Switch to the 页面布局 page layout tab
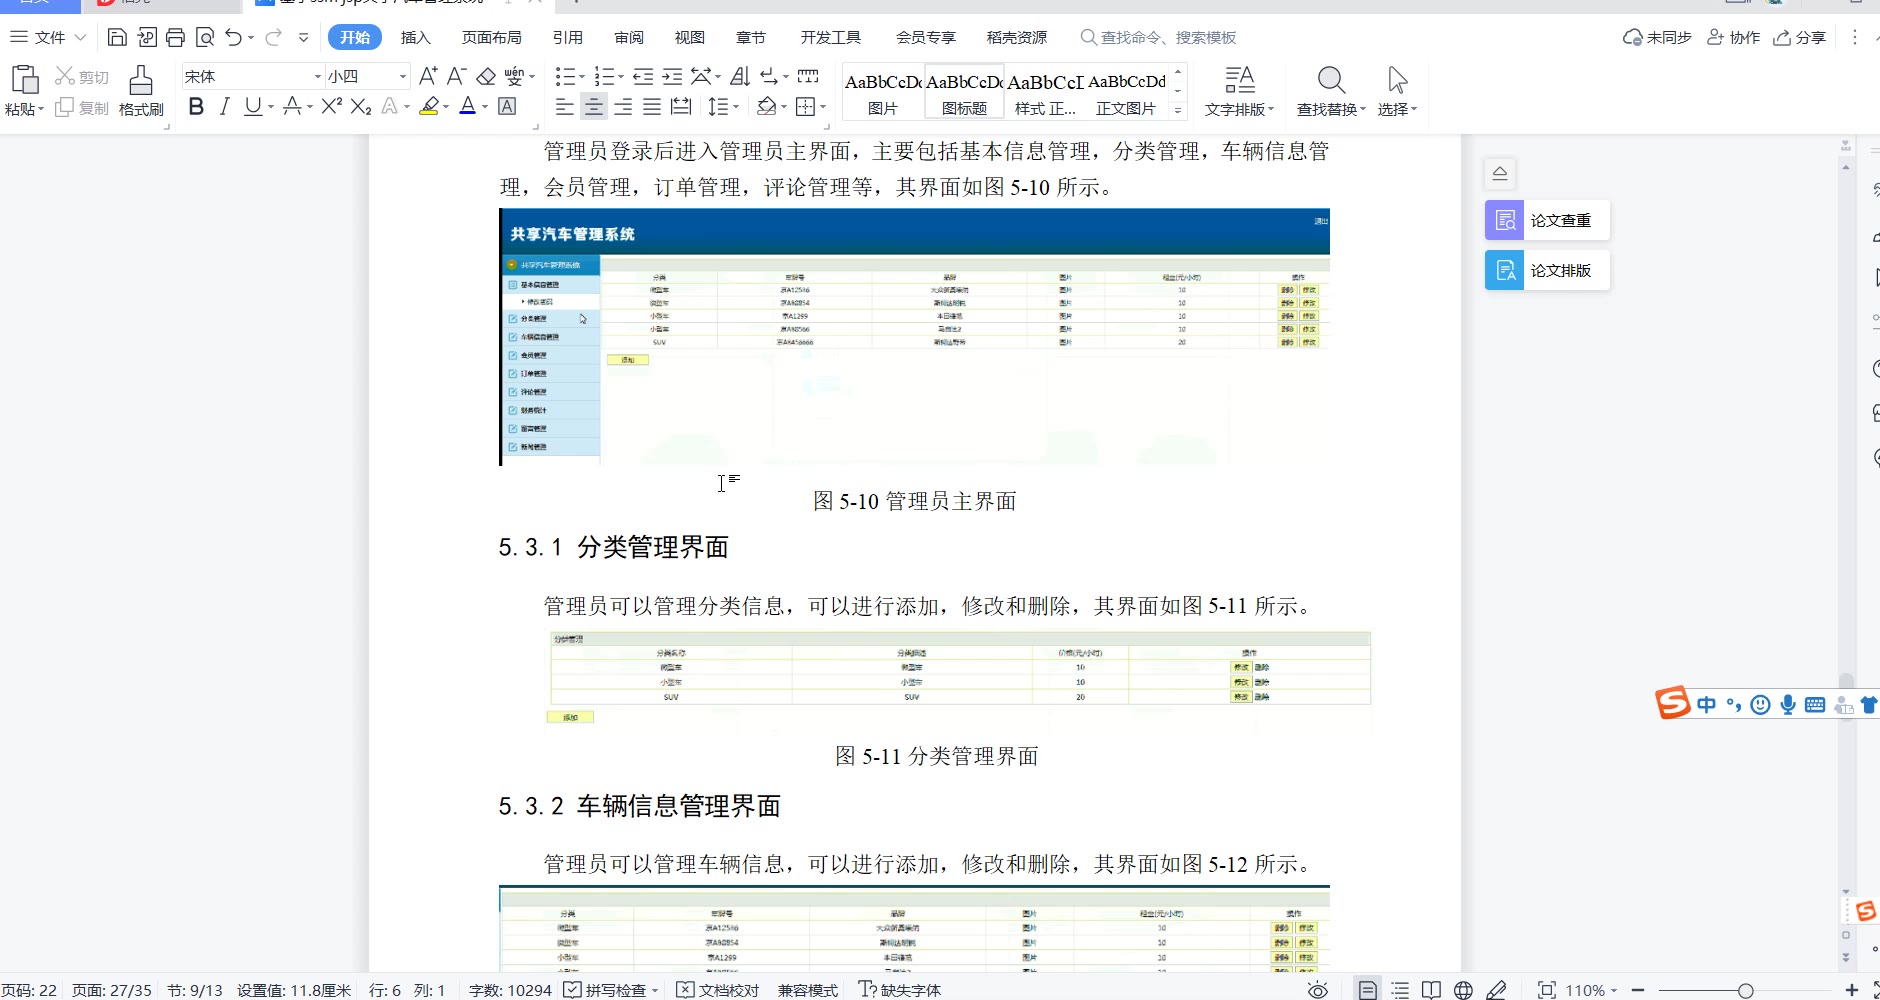1880x1000 pixels. pyautogui.click(x=491, y=37)
